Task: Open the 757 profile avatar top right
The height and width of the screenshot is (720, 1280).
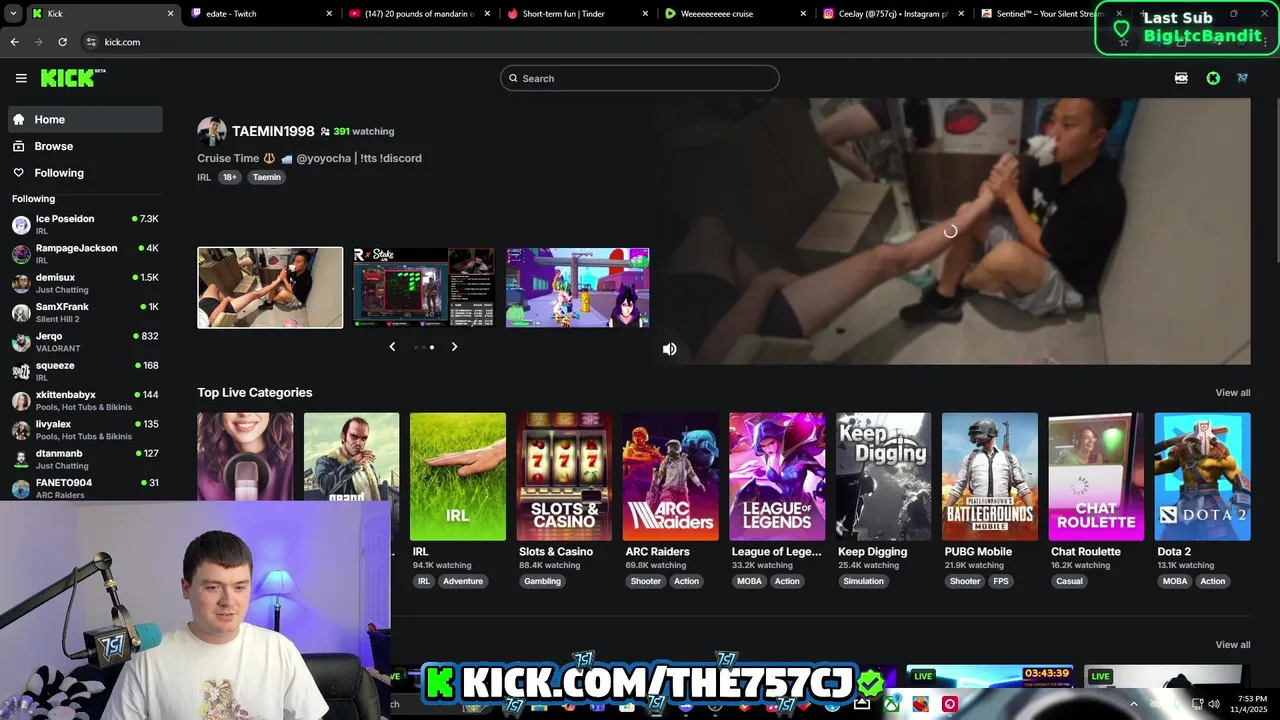Action: click(1242, 78)
